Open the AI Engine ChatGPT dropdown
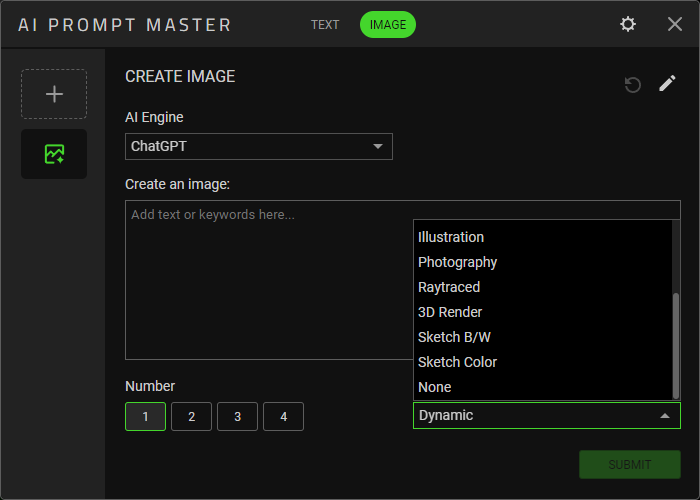Viewport: 700px width, 500px height. coord(259,146)
